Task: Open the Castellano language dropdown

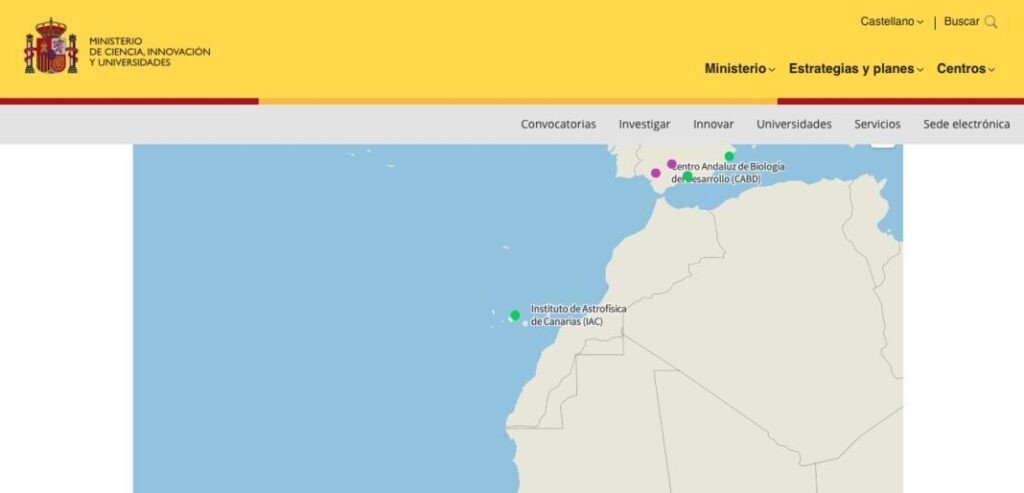Action: tap(892, 22)
